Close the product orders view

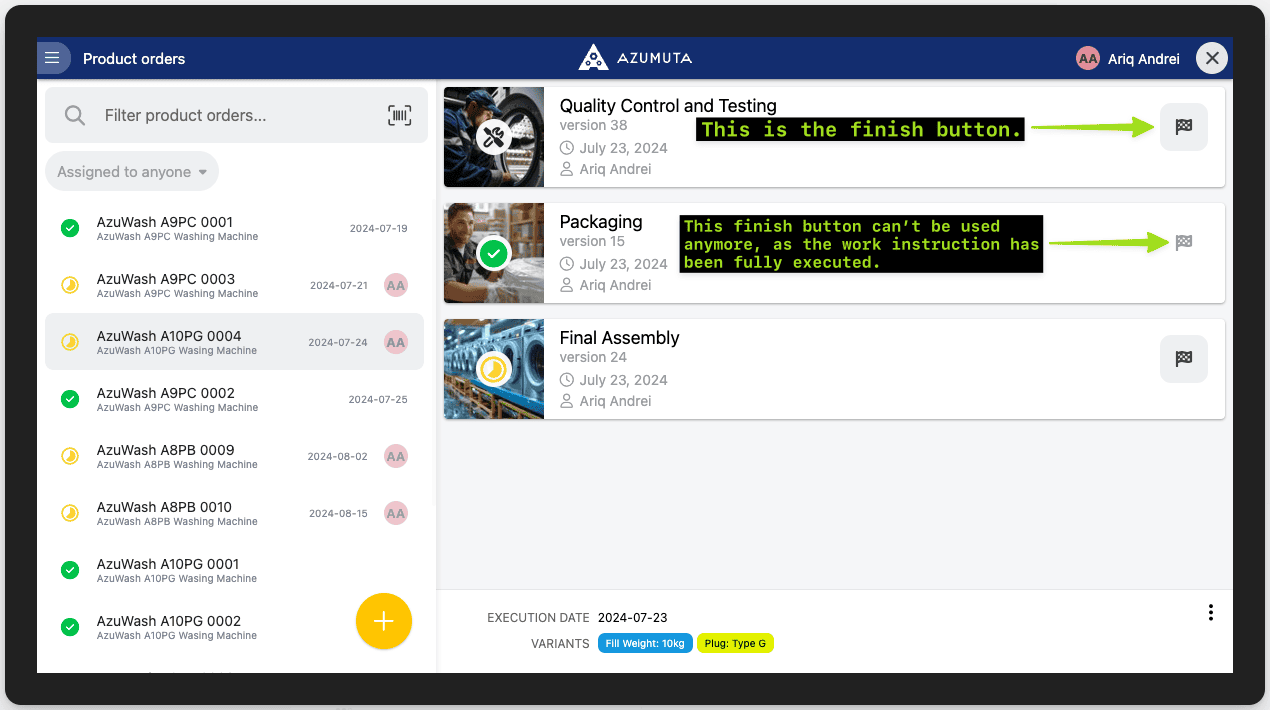tap(1212, 58)
